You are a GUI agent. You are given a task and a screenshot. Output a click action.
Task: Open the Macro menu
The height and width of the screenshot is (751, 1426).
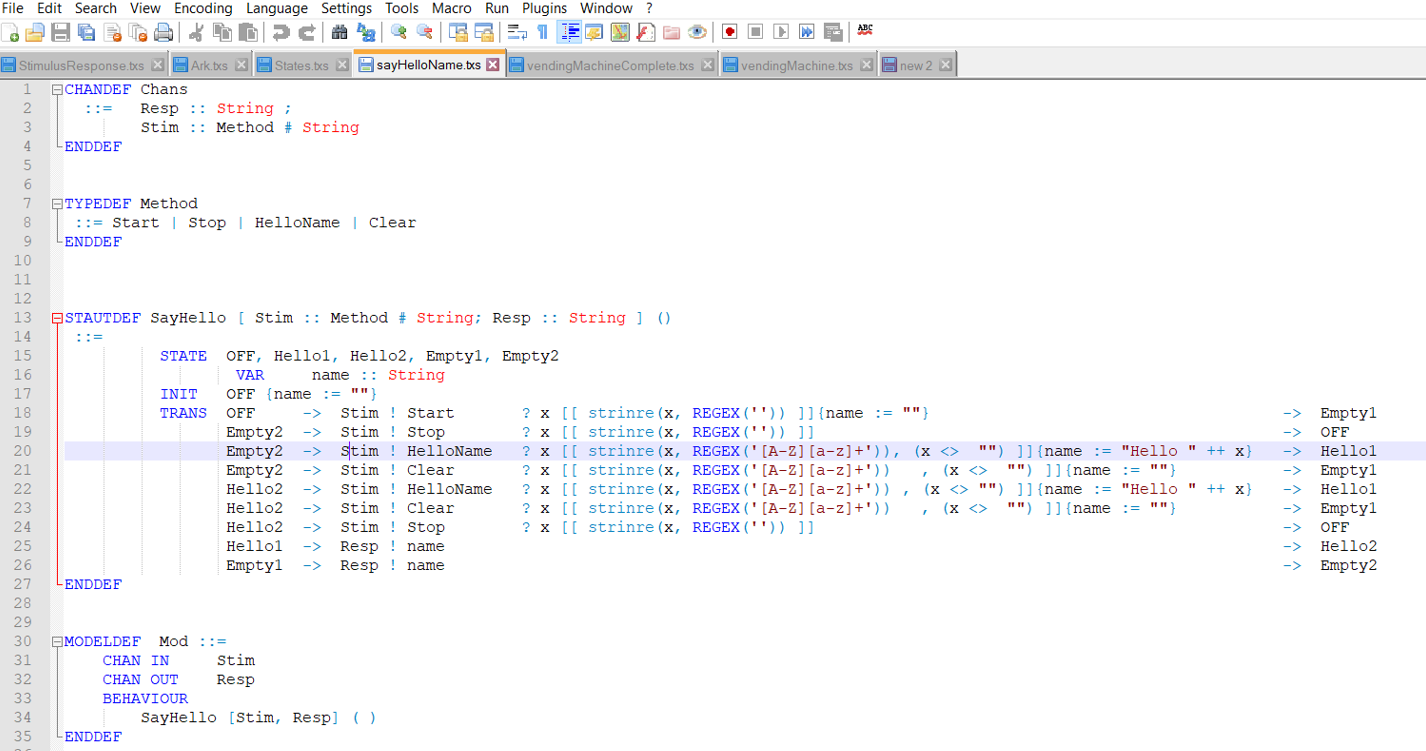pos(452,8)
